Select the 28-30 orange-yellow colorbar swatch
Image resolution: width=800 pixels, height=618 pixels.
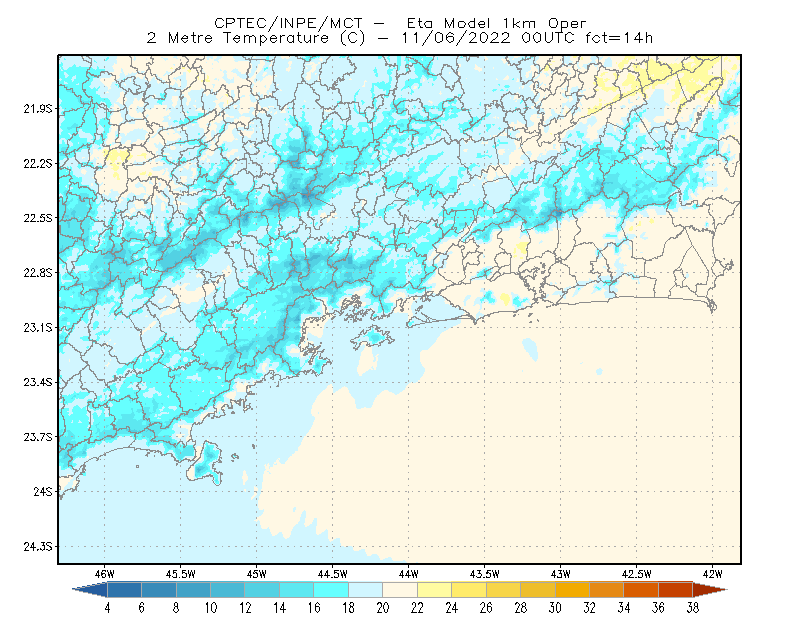538,590
